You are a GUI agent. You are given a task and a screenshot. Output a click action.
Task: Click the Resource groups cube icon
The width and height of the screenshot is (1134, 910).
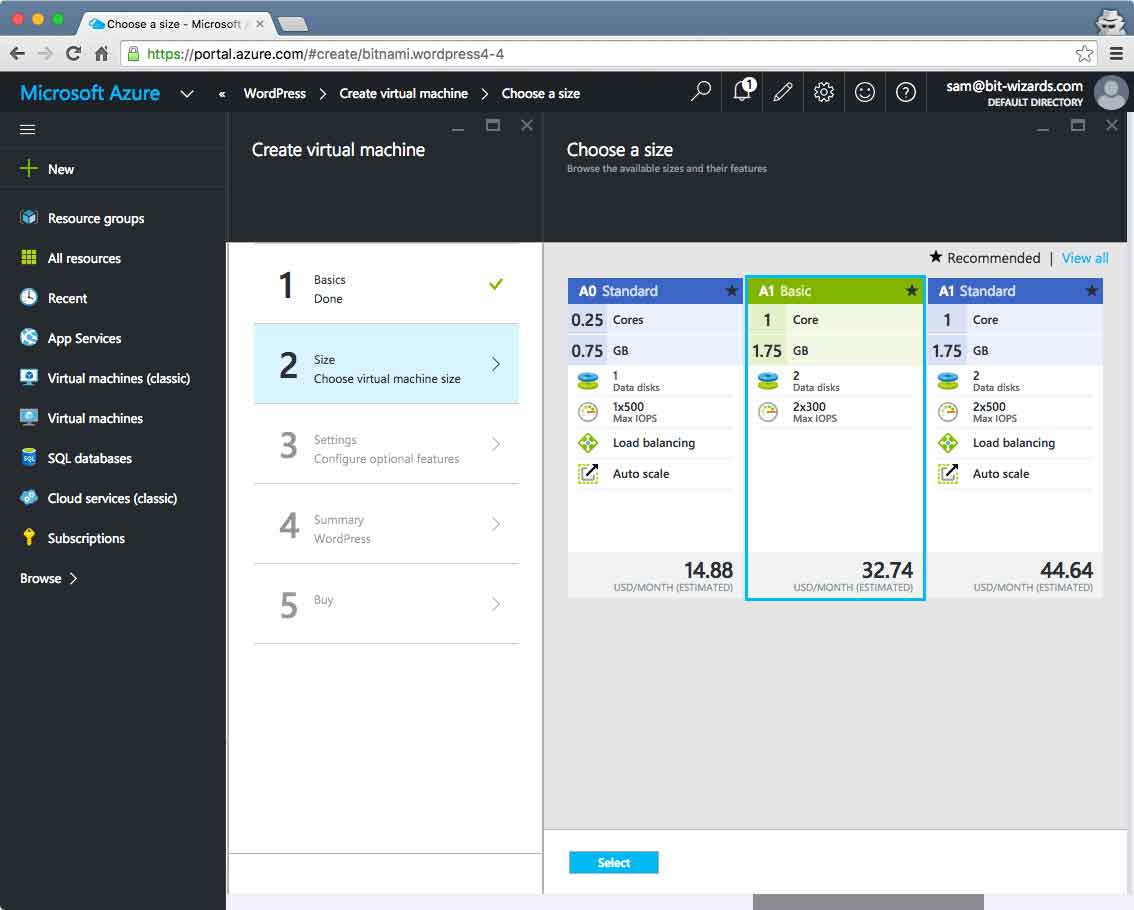pyautogui.click(x=29, y=217)
